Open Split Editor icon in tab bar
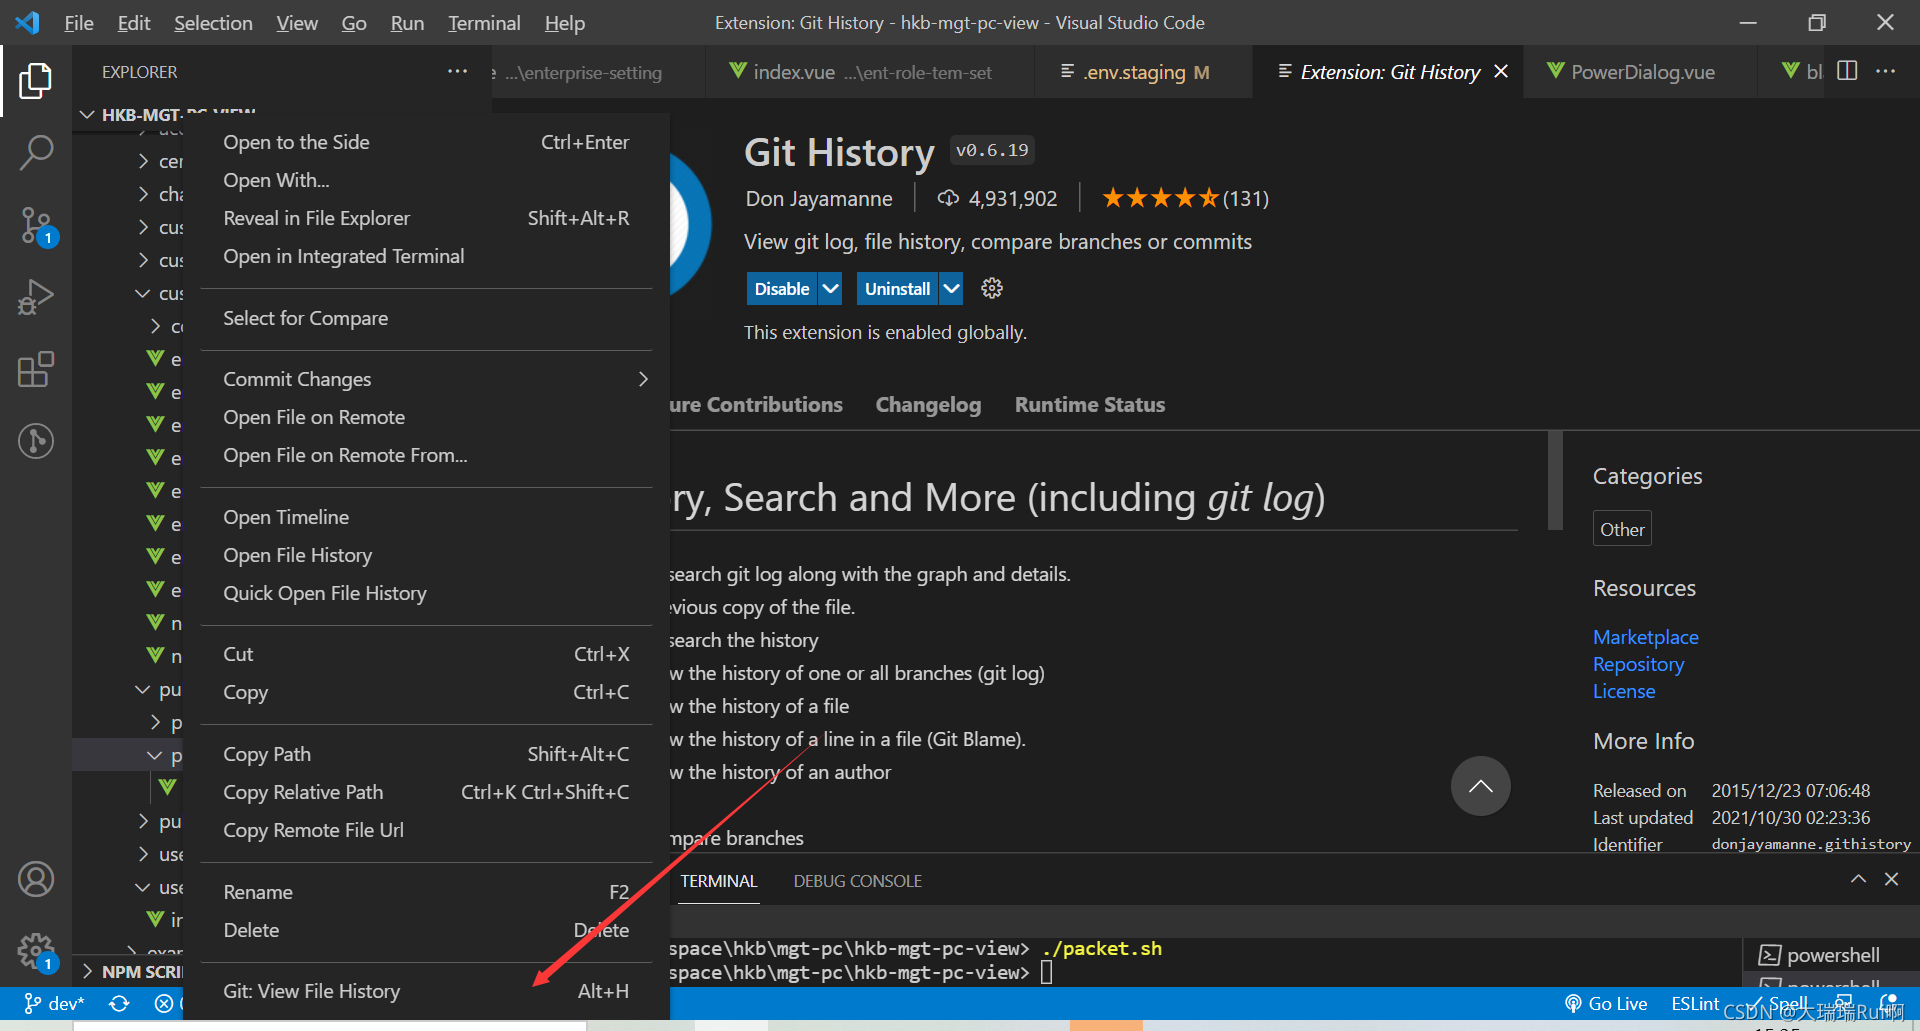The width and height of the screenshot is (1920, 1031). (1846, 71)
